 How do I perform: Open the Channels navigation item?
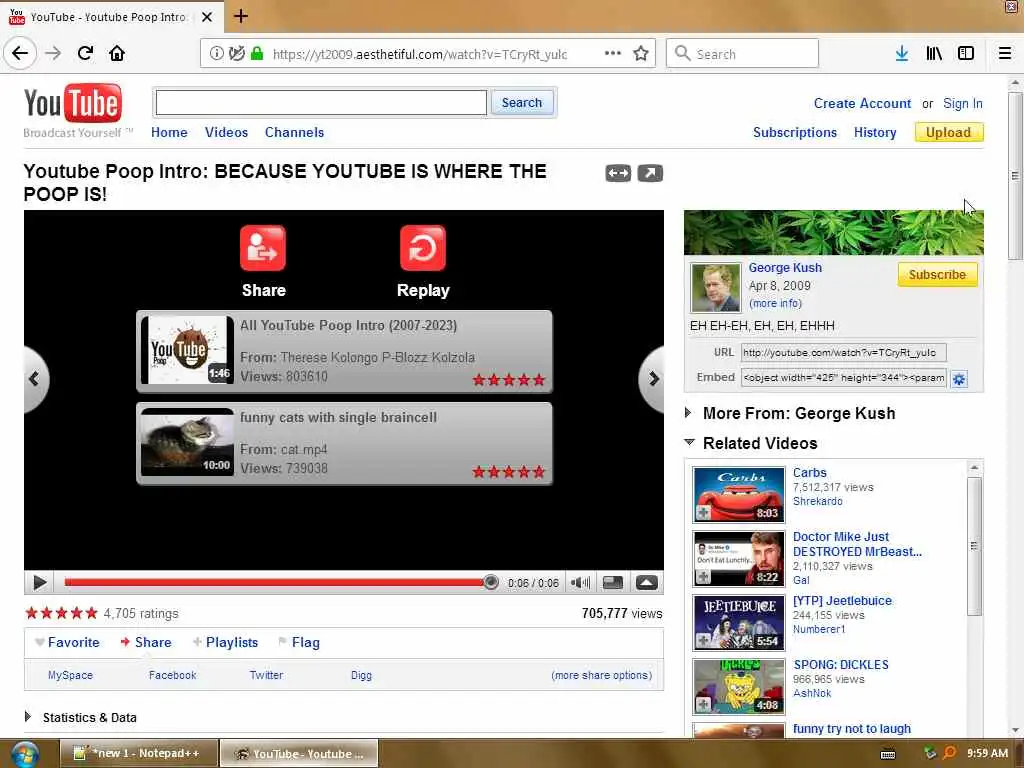click(295, 133)
